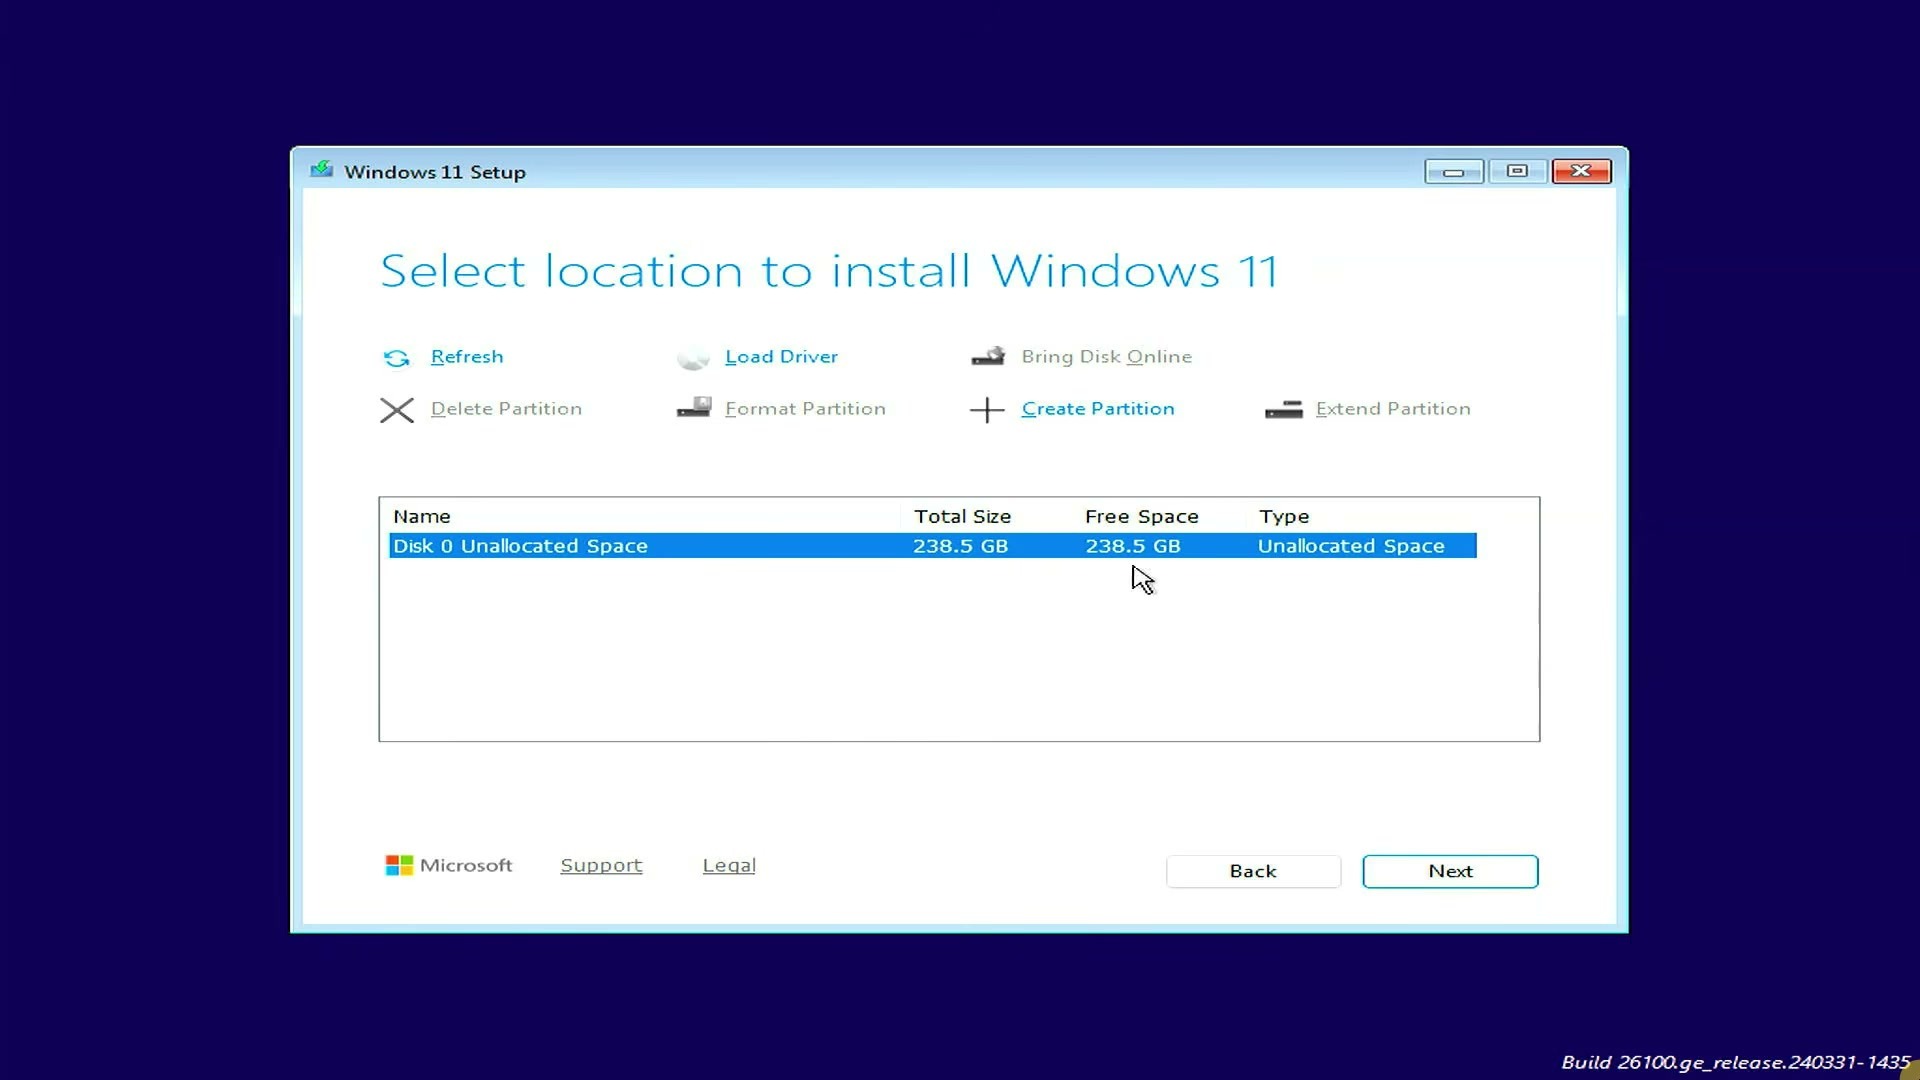Click the Name column header
Screen dimensions: 1920x1080
point(422,517)
